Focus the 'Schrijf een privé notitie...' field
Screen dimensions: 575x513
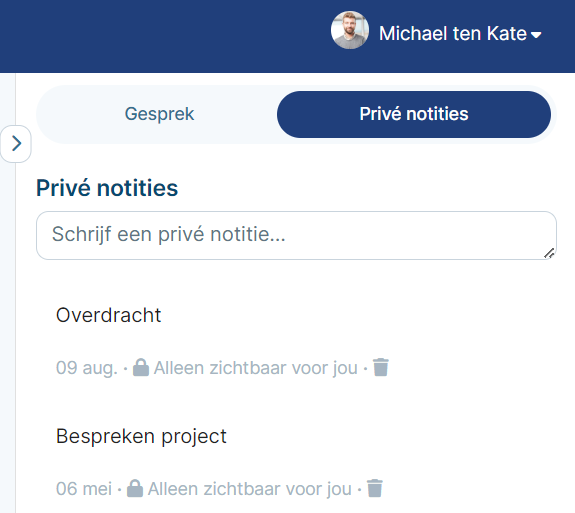point(296,235)
